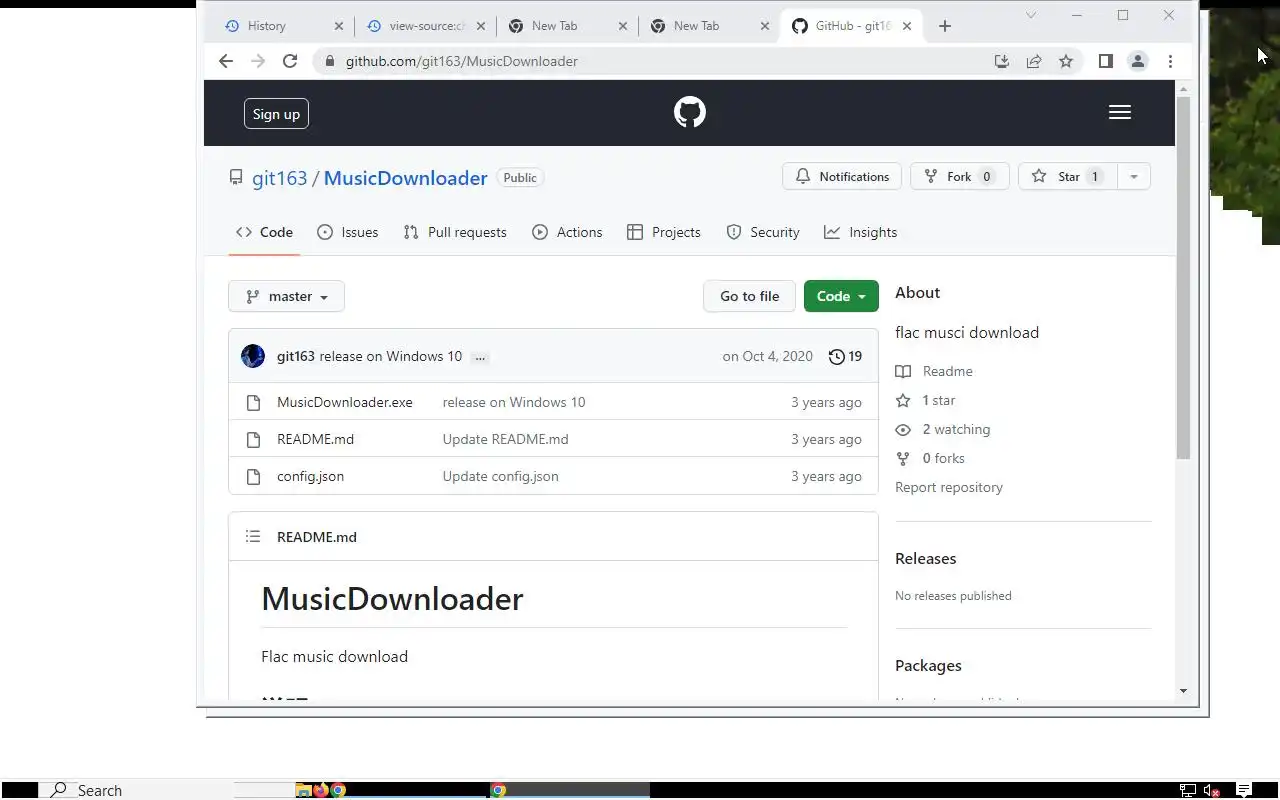This screenshot has width=1280, height=800.
Task: Reload the page with refresh icon
Action: 290,61
